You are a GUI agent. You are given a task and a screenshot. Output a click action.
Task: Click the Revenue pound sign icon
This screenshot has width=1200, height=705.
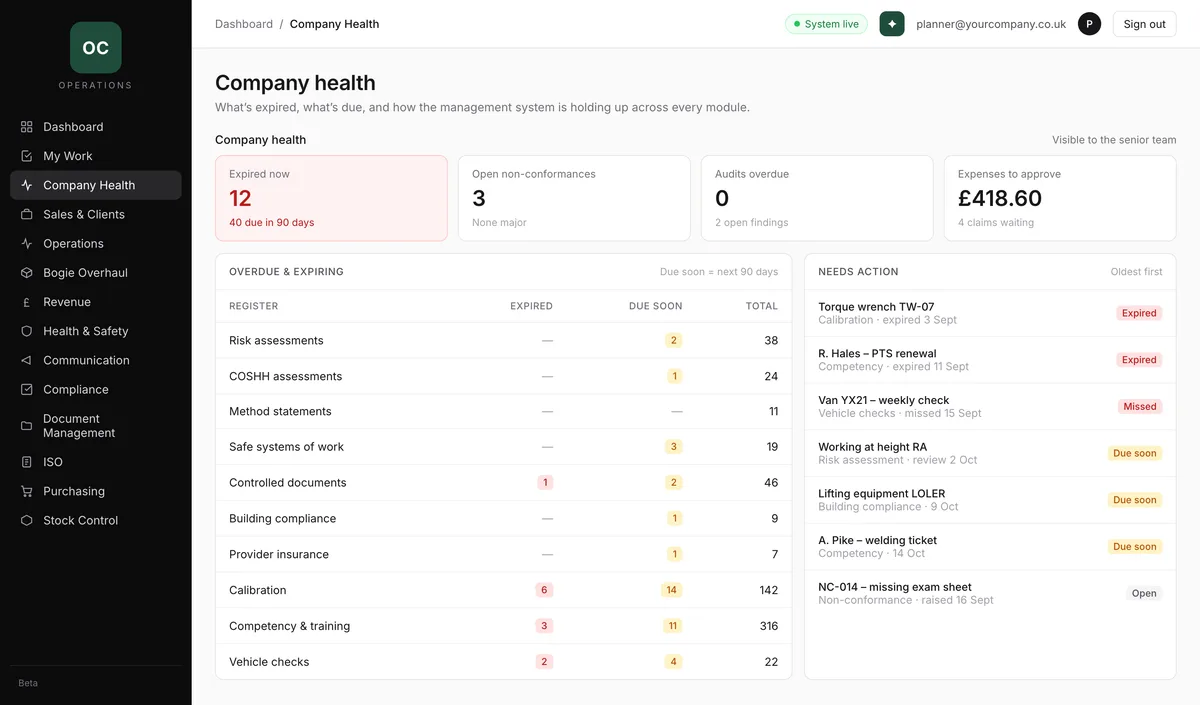[26, 302]
